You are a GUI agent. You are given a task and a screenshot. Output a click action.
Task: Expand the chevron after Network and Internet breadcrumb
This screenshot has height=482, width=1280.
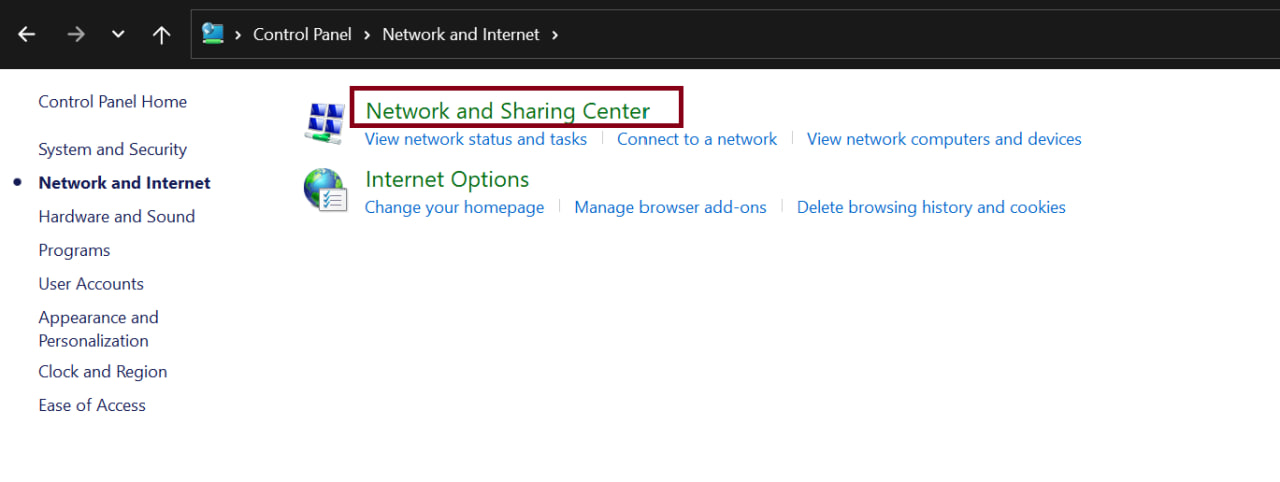click(x=555, y=34)
